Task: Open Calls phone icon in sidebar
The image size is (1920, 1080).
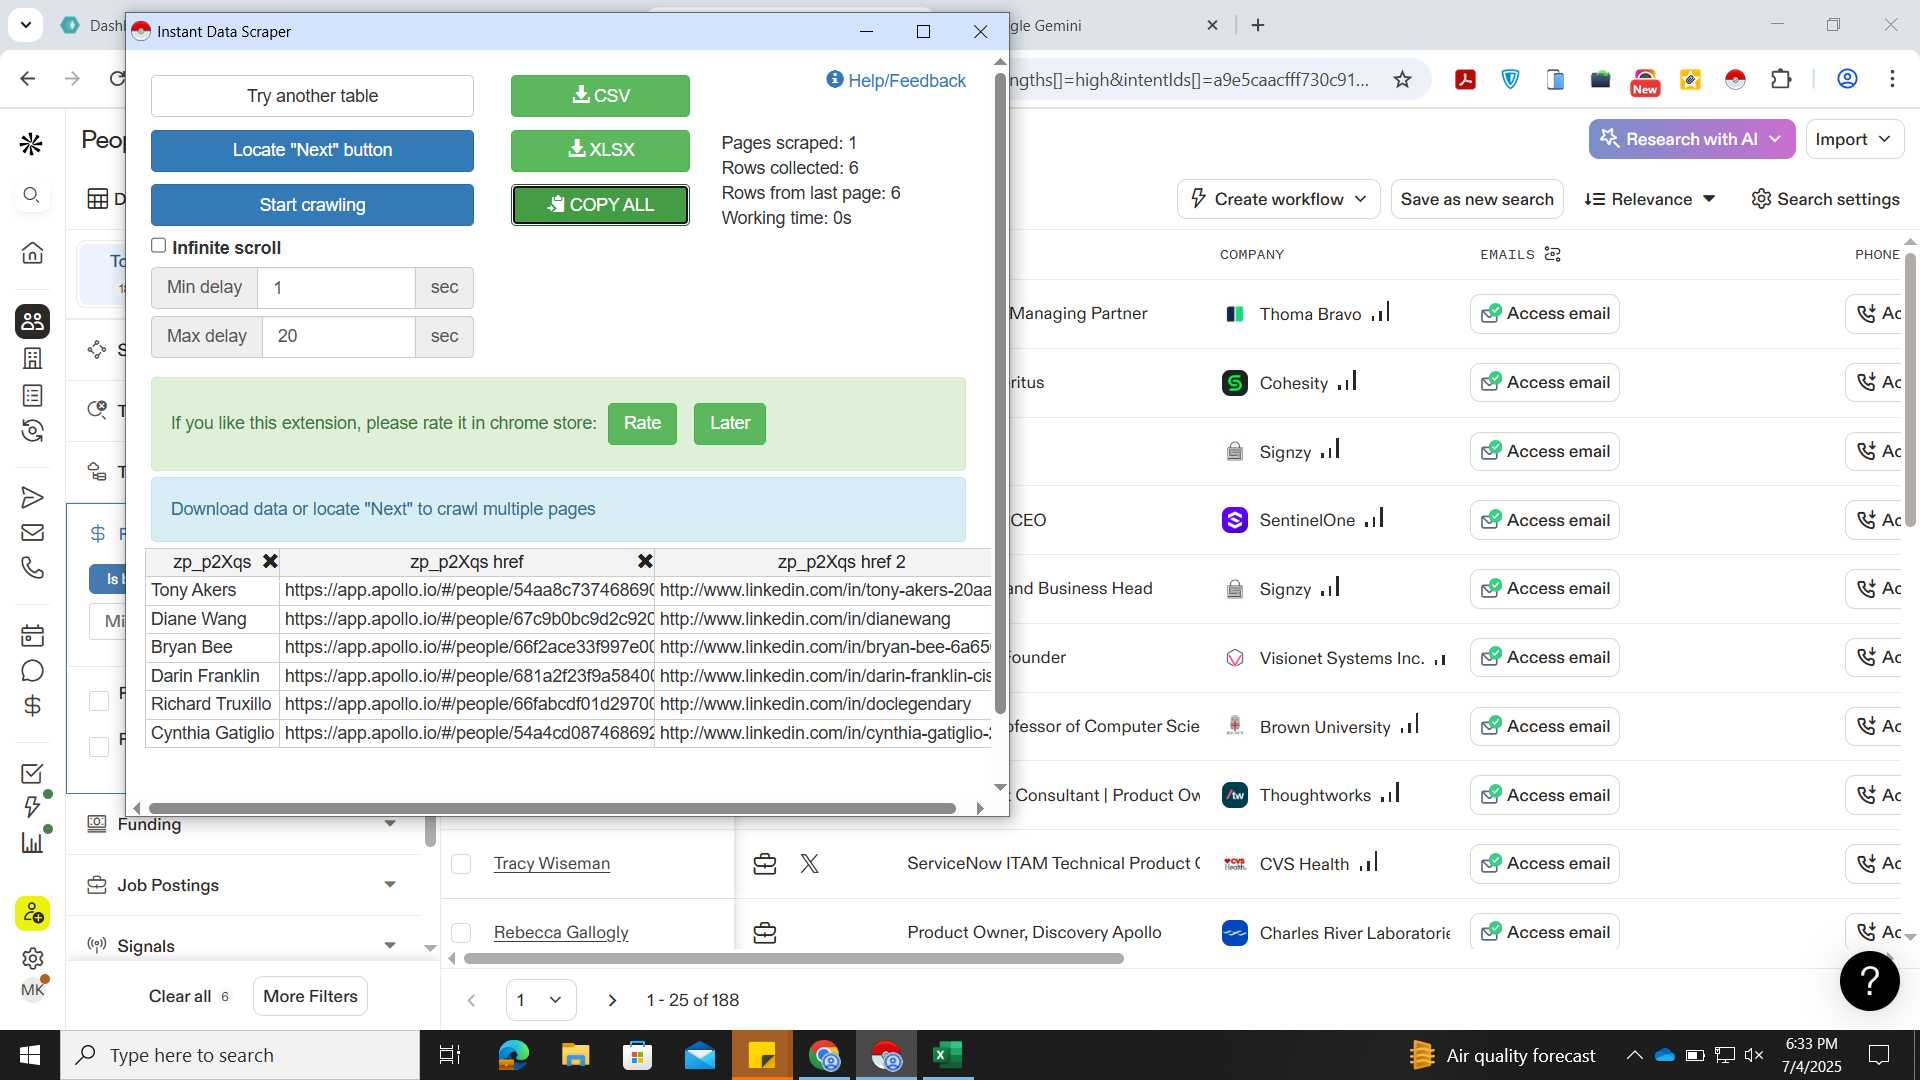Action: pyautogui.click(x=32, y=568)
